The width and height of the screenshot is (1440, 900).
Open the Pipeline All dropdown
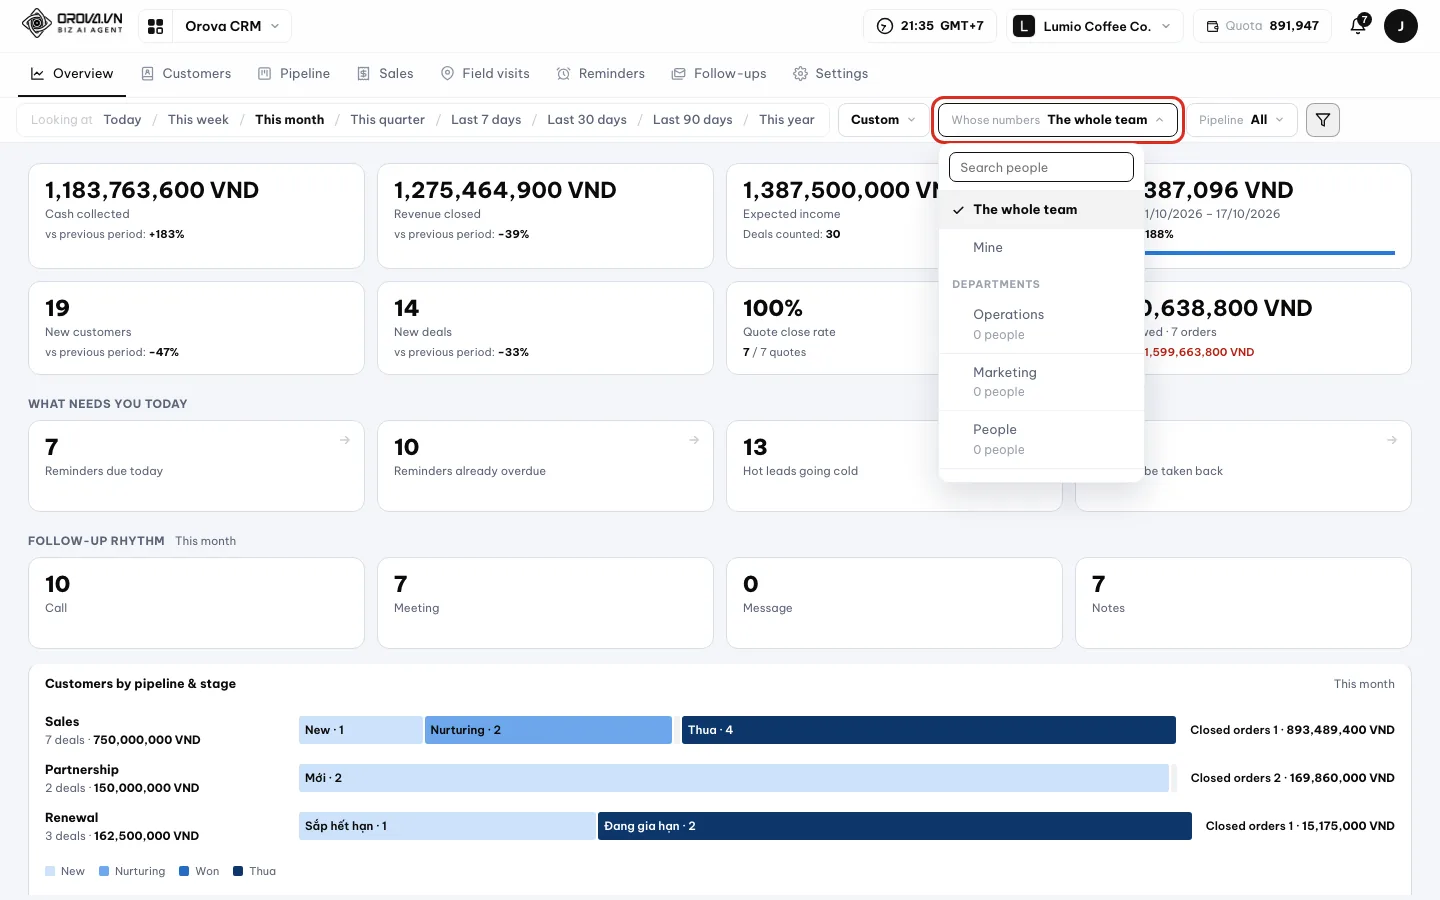point(1241,120)
